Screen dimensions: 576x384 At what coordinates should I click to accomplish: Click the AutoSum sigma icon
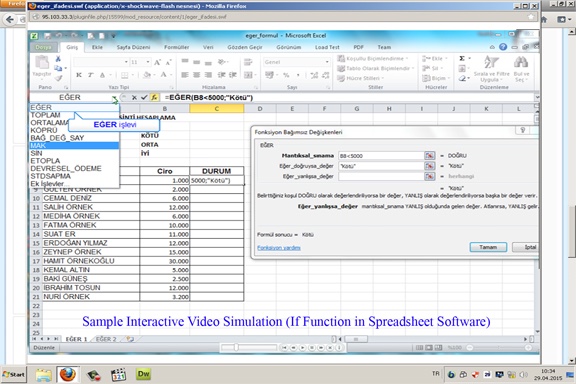click(x=462, y=58)
